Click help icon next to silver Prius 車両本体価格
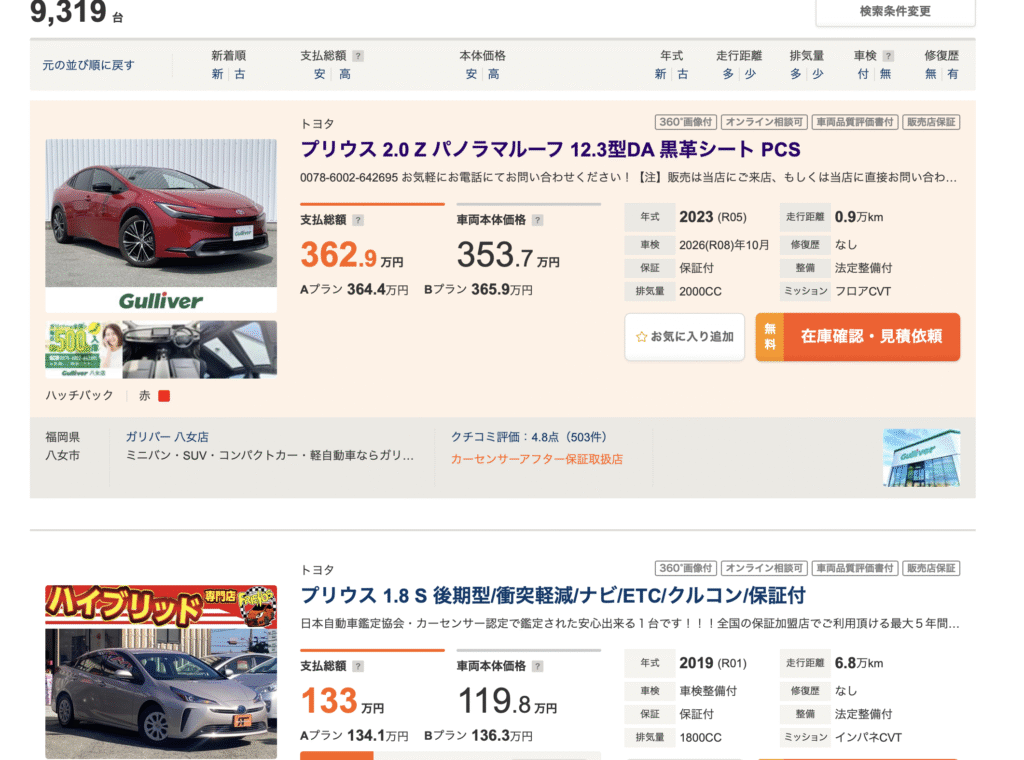1024x760 pixels. (x=537, y=666)
